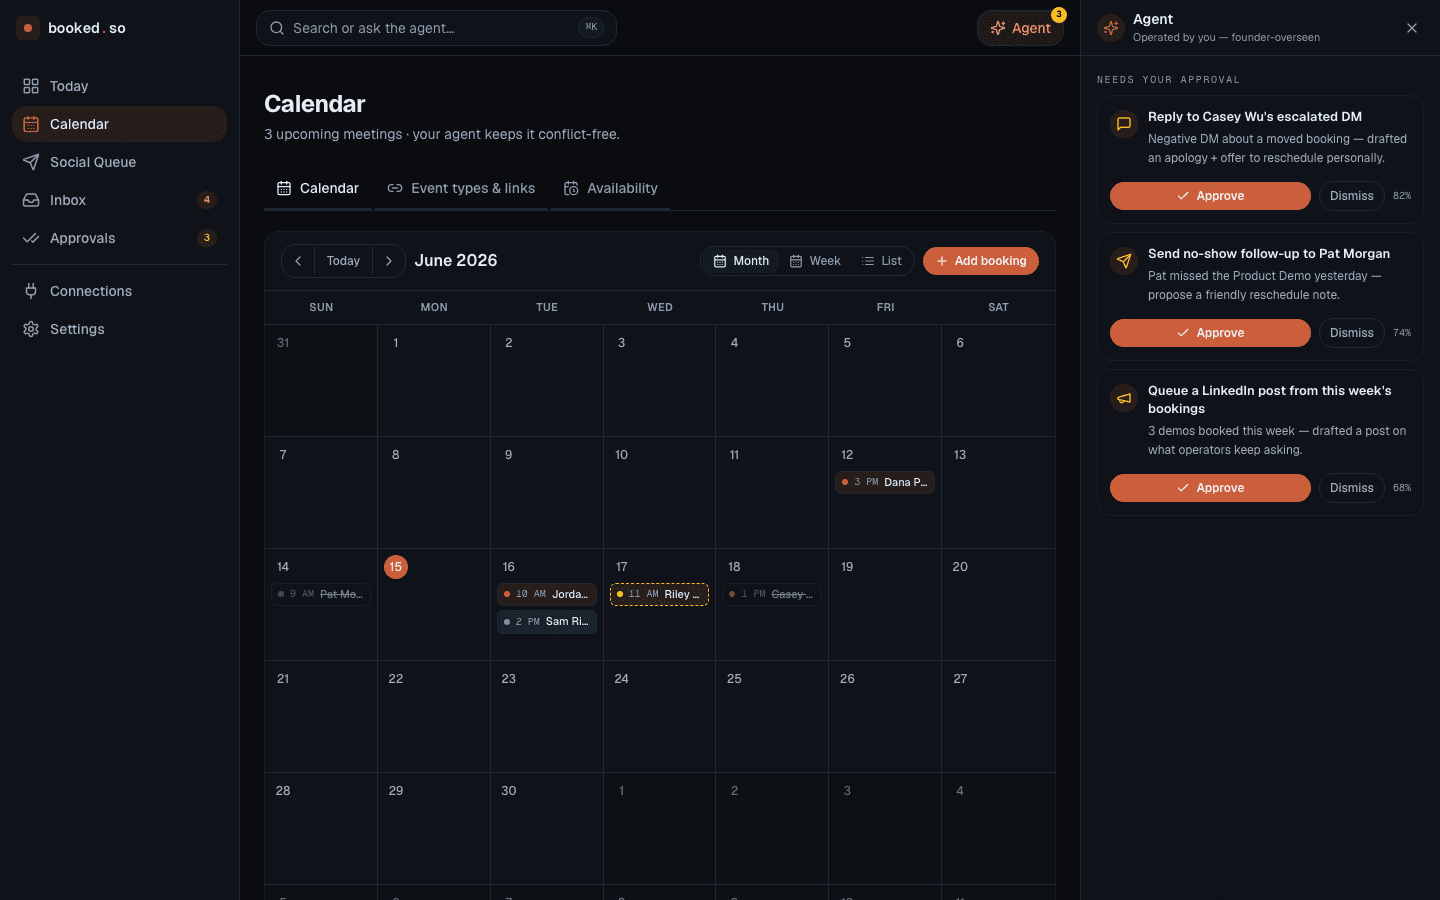This screenshot has height=900, width=1440.
Task: Click the 68% confidence label
Action: tap(1402, 488)
